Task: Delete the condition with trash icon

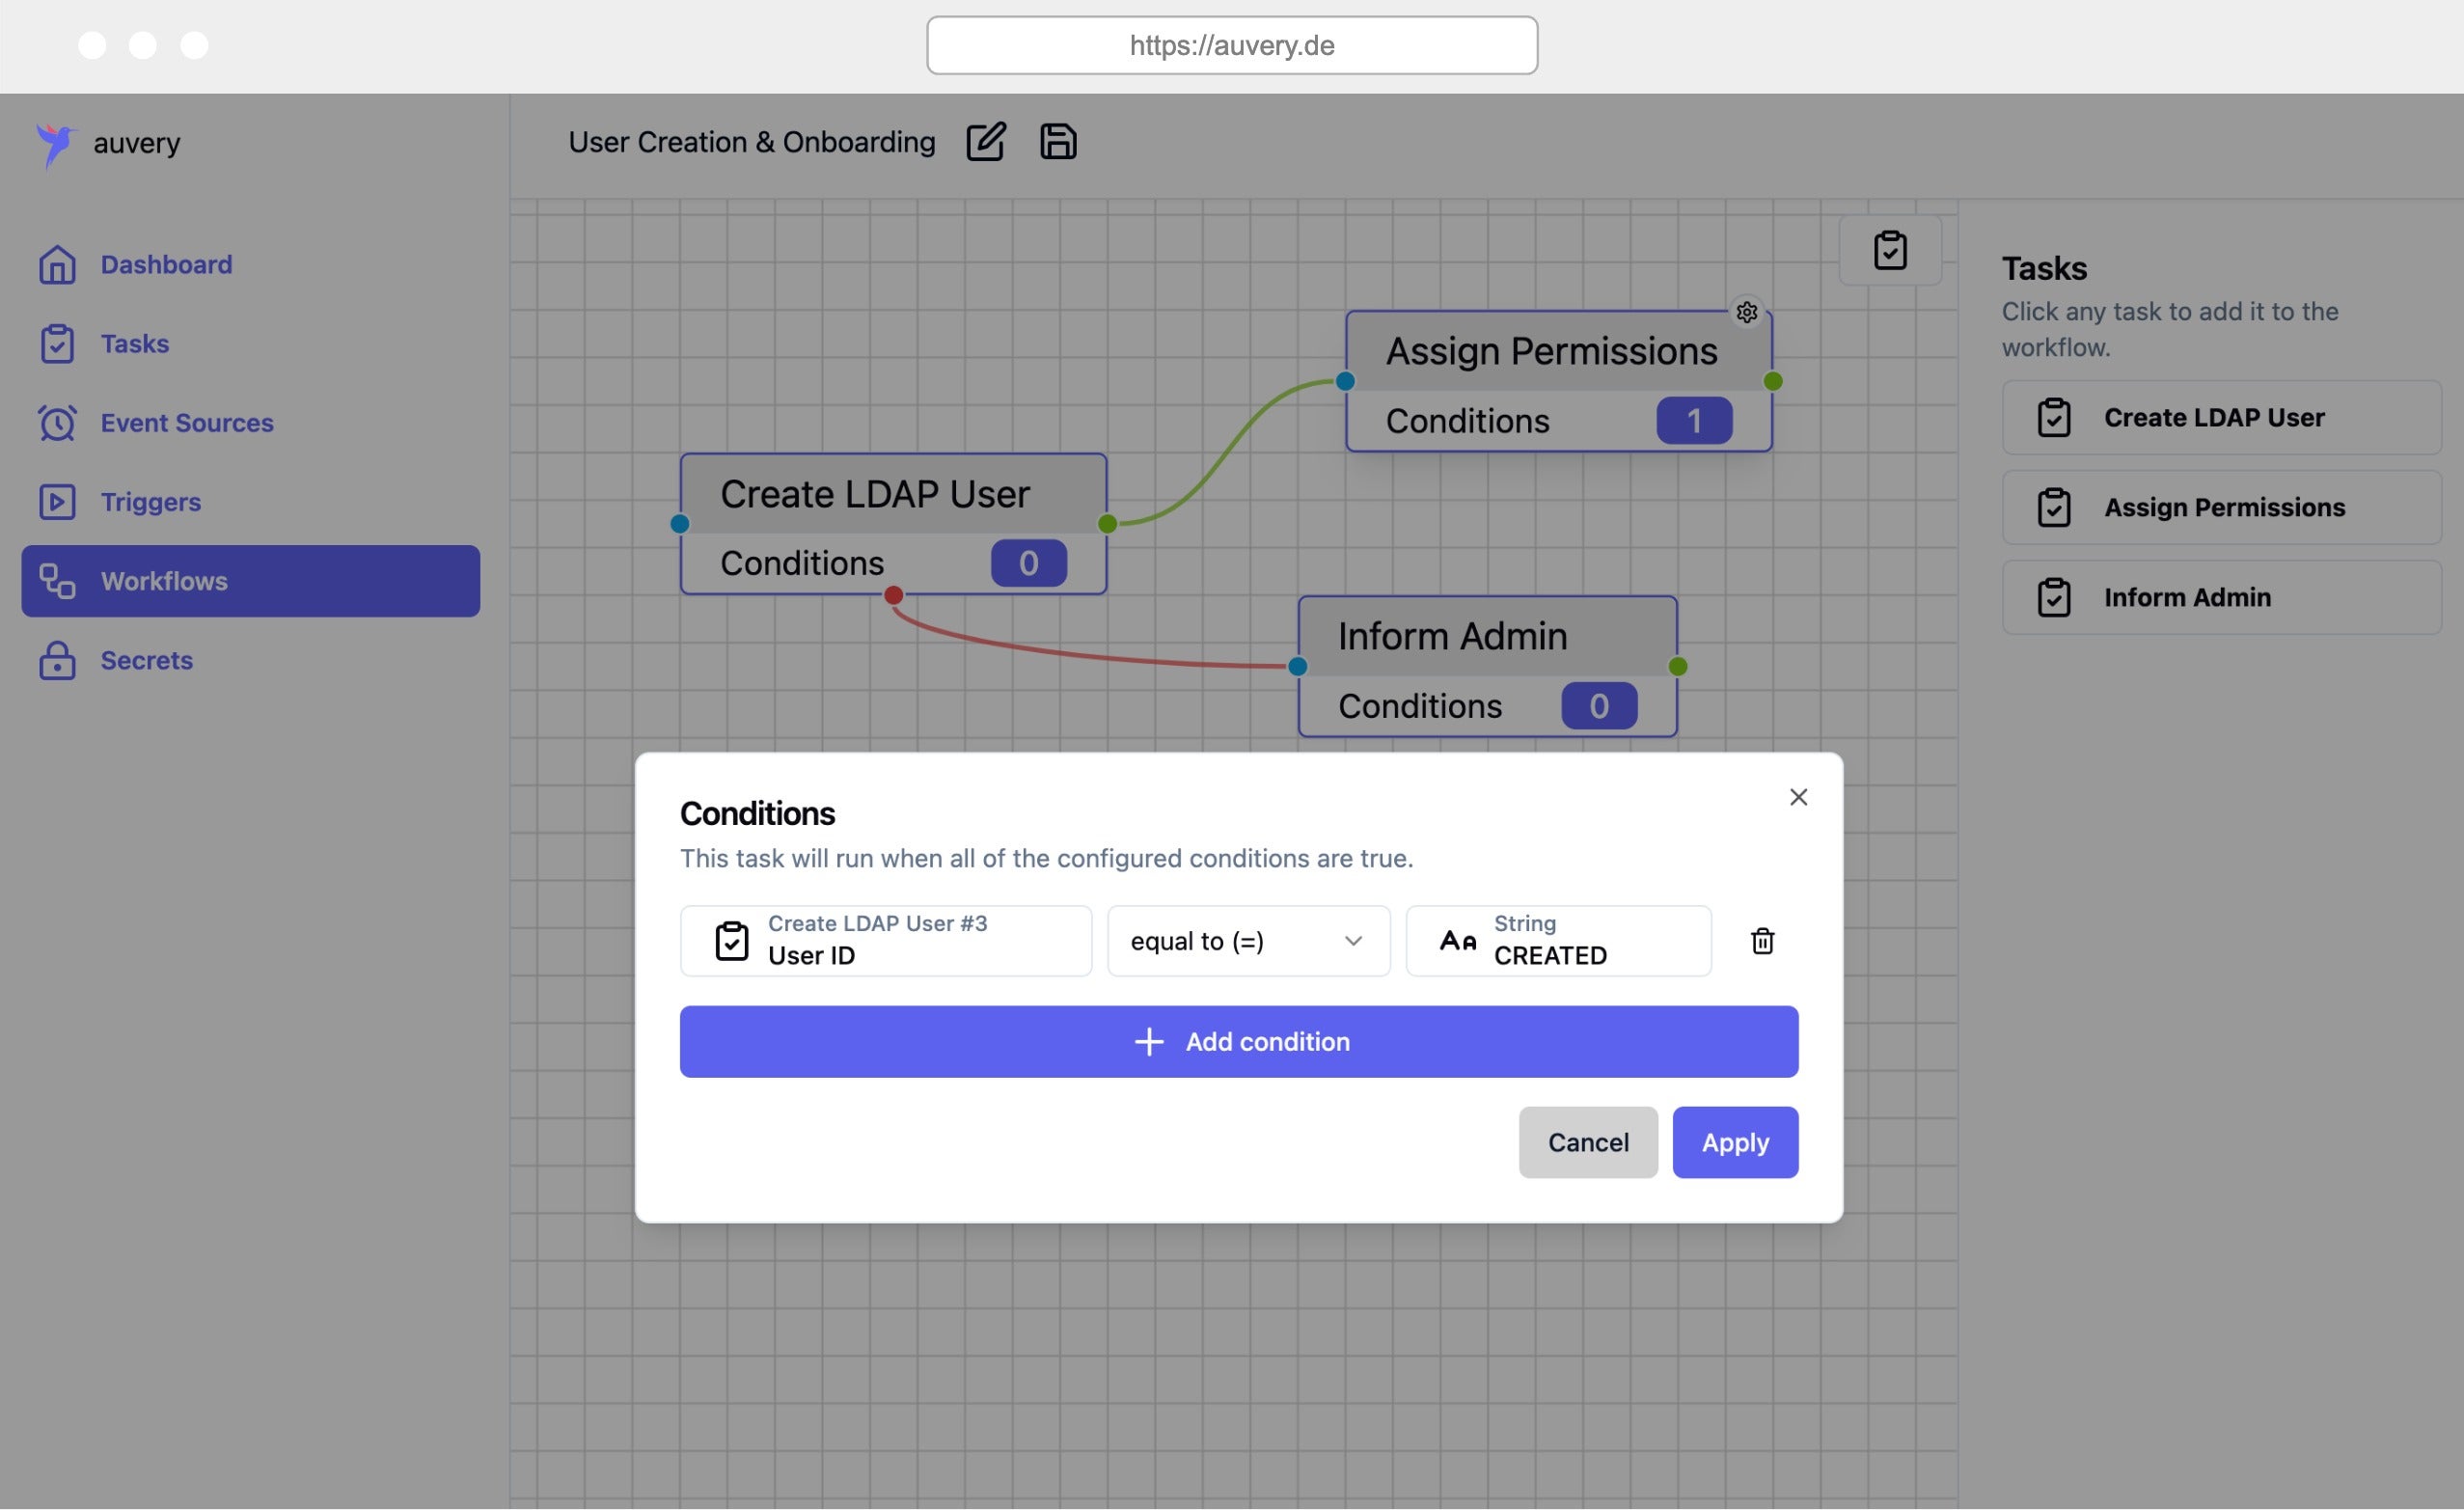Action: coord(1762,941)
